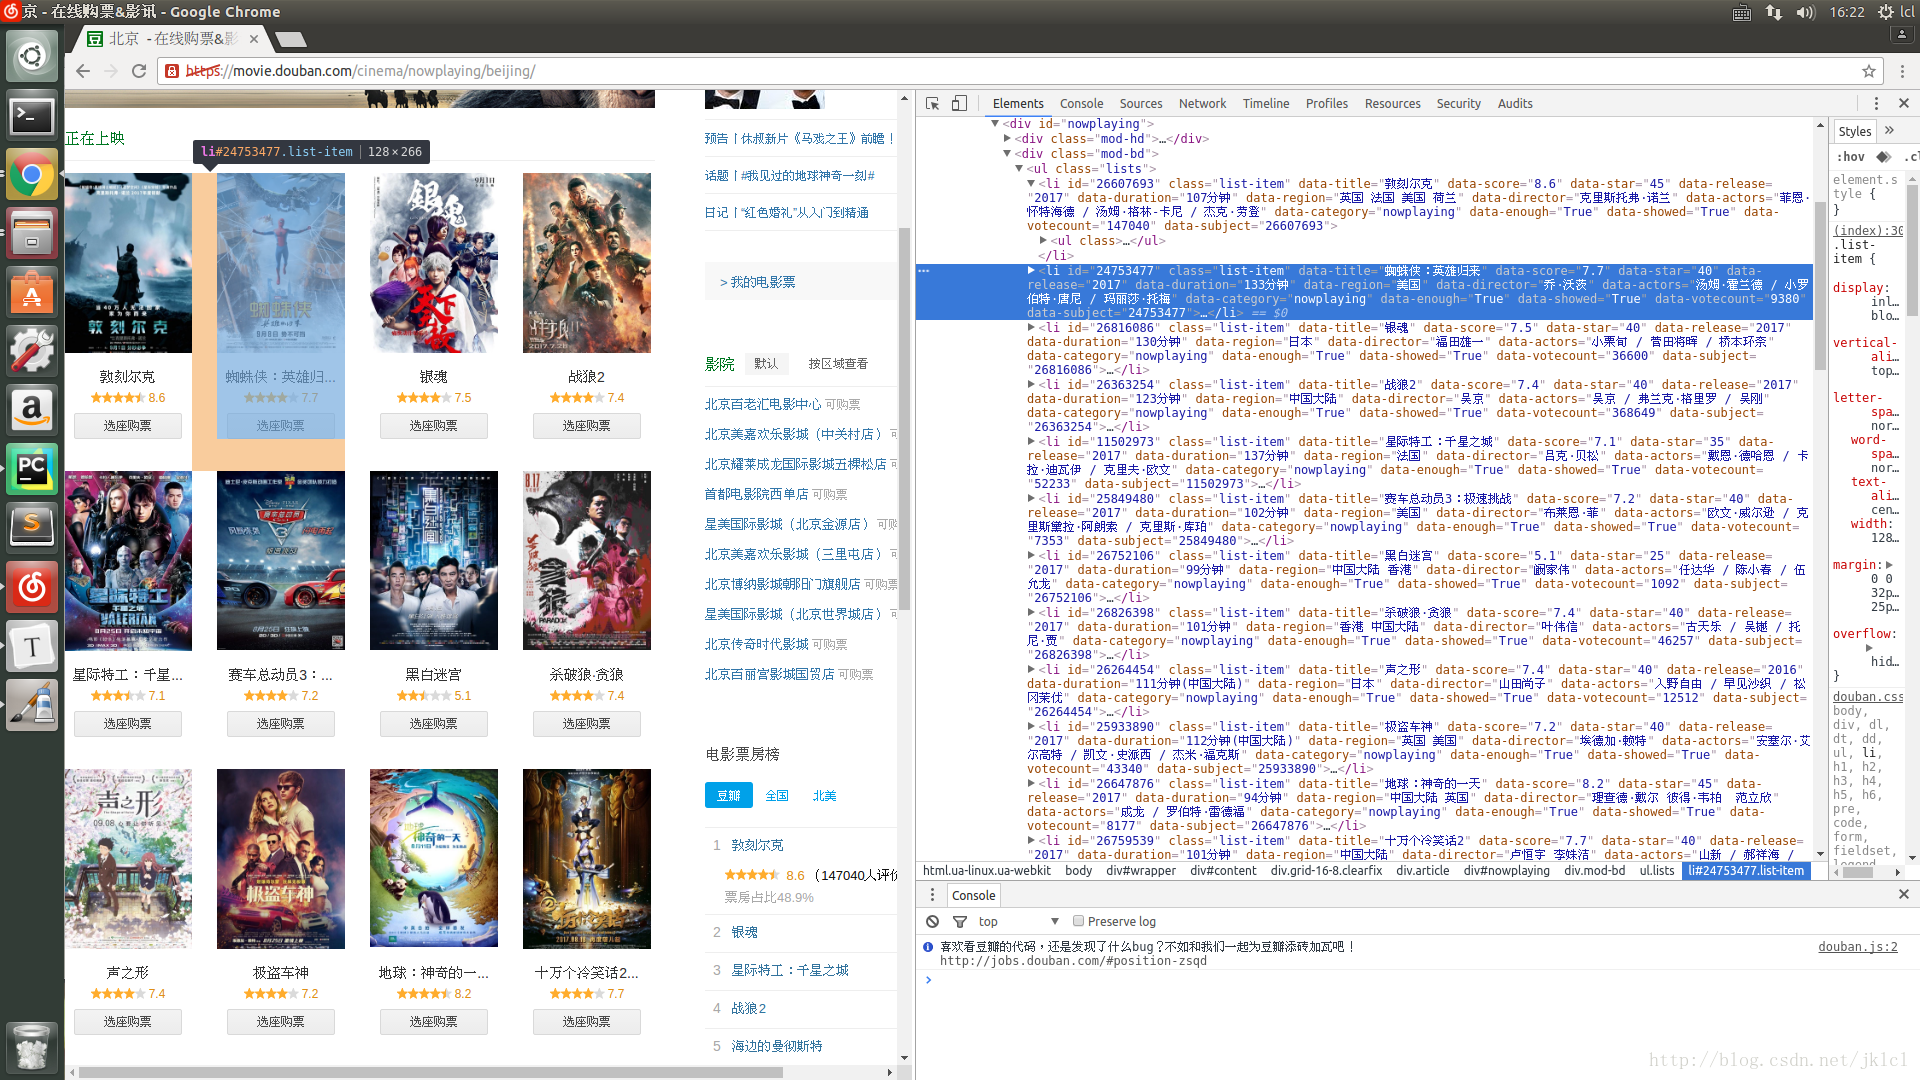Open the Timeline tab
This screenshot has height=1080, width=1920.
1266,103
